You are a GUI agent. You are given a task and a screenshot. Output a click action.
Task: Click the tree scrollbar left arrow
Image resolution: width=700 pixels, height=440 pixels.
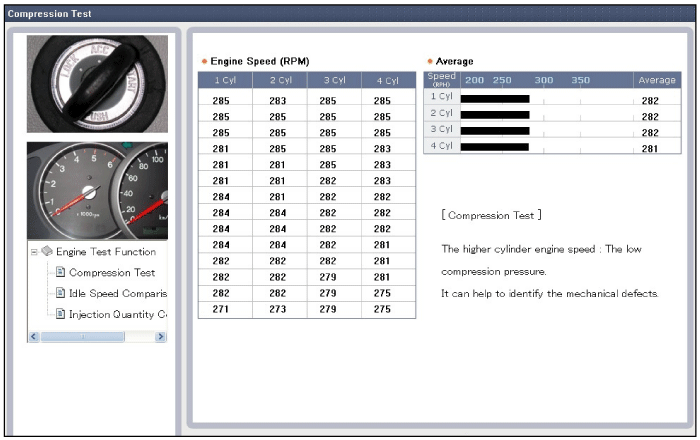click(34, 336)
